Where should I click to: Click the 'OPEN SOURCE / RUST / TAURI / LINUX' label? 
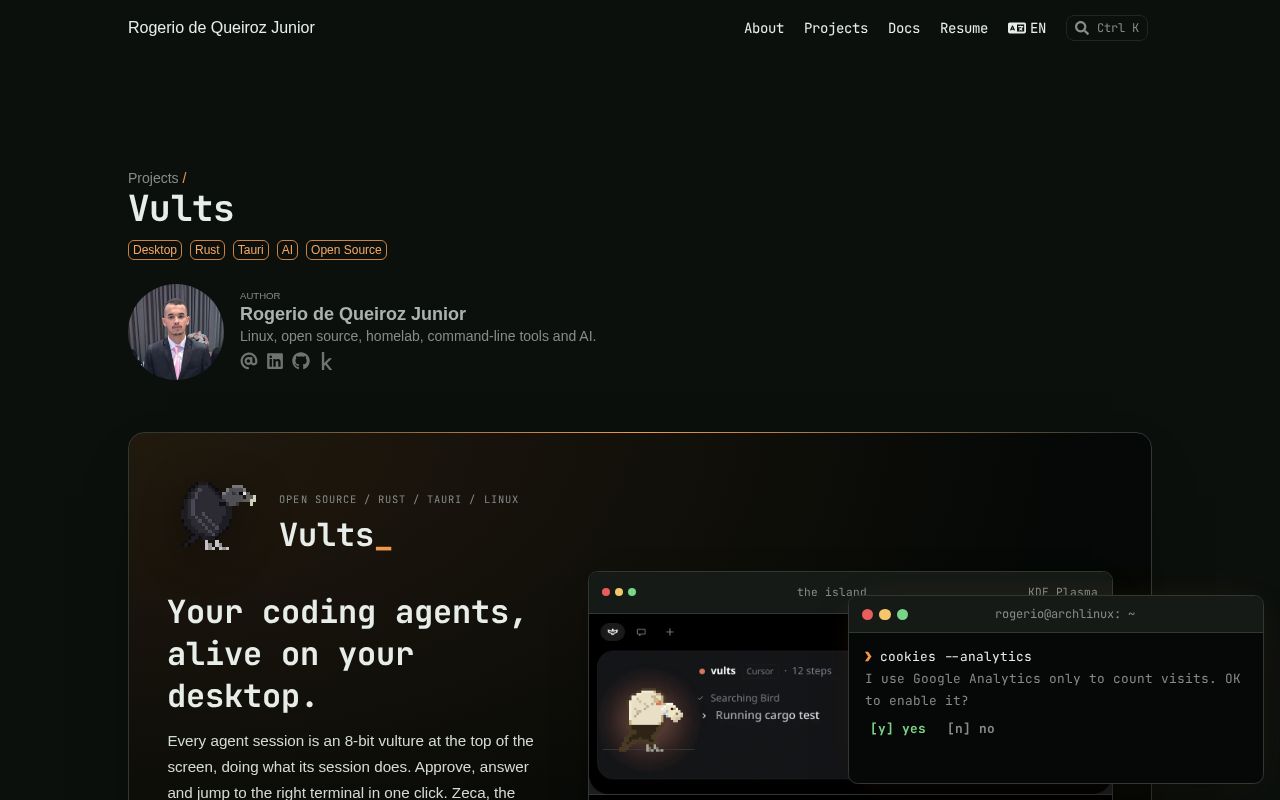399,499
